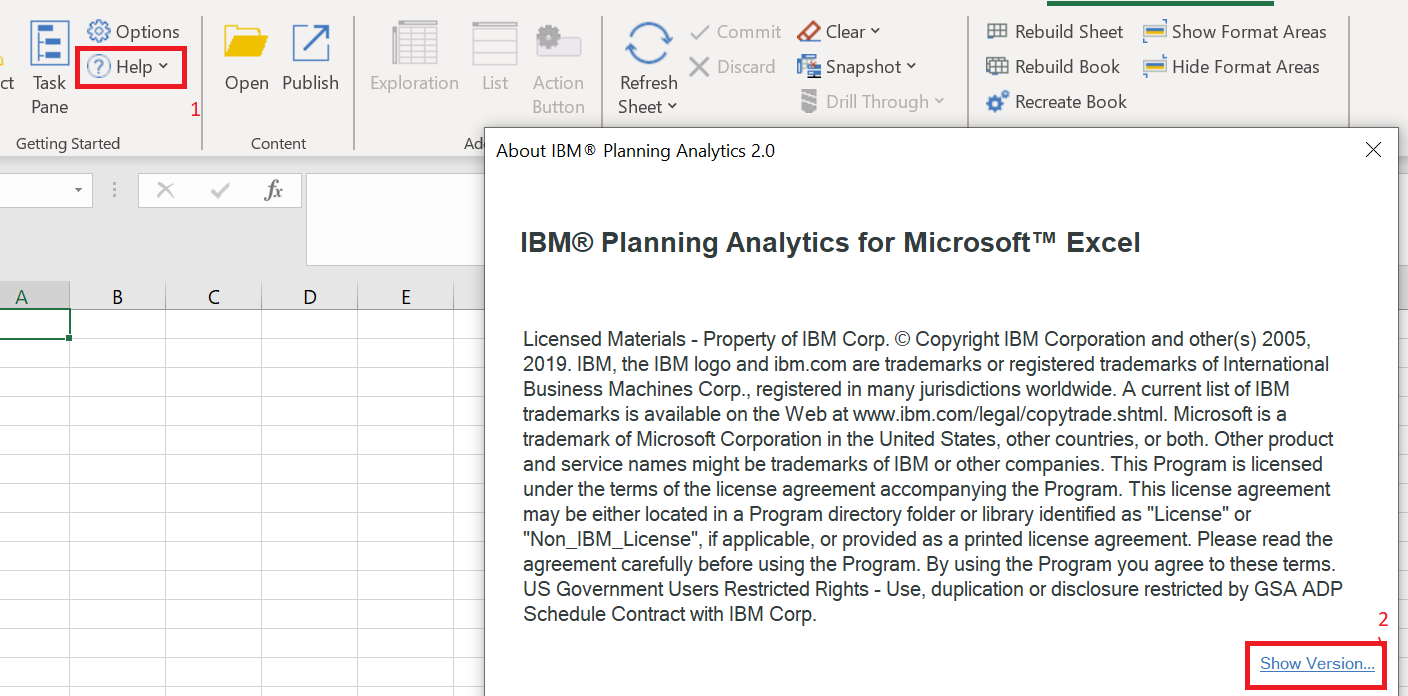The width and height of the screenshot is (1408, 696).
Task: Click Hide Format Areas
Action: (x=1231, y=67)
